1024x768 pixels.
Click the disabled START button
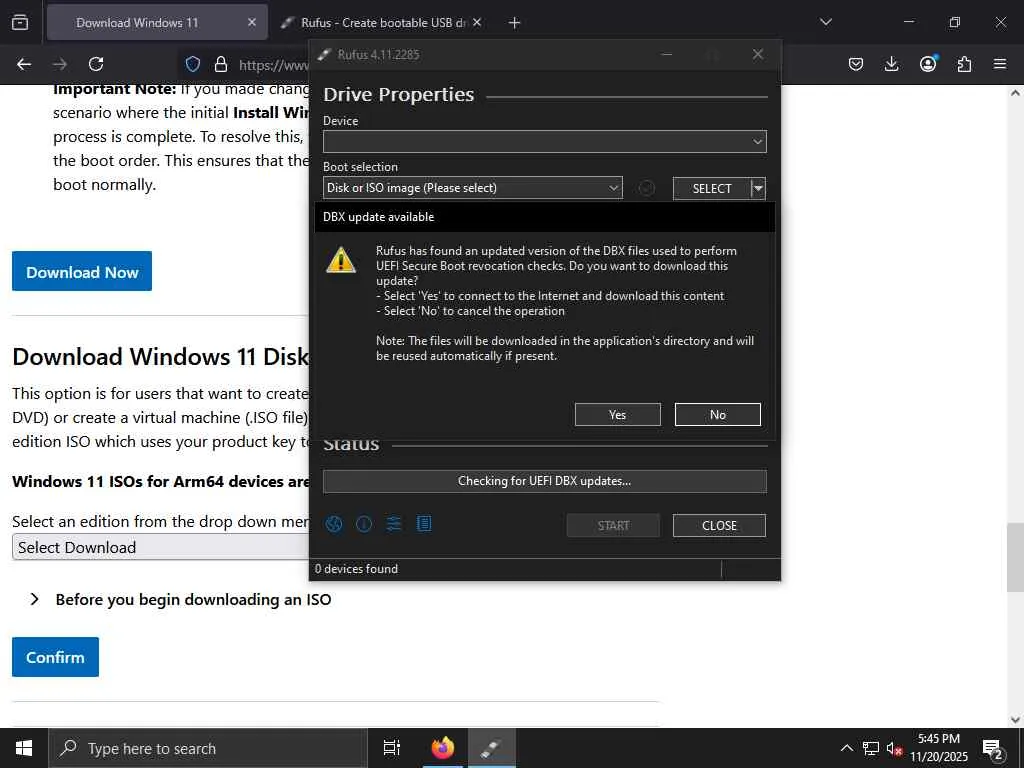613,526
